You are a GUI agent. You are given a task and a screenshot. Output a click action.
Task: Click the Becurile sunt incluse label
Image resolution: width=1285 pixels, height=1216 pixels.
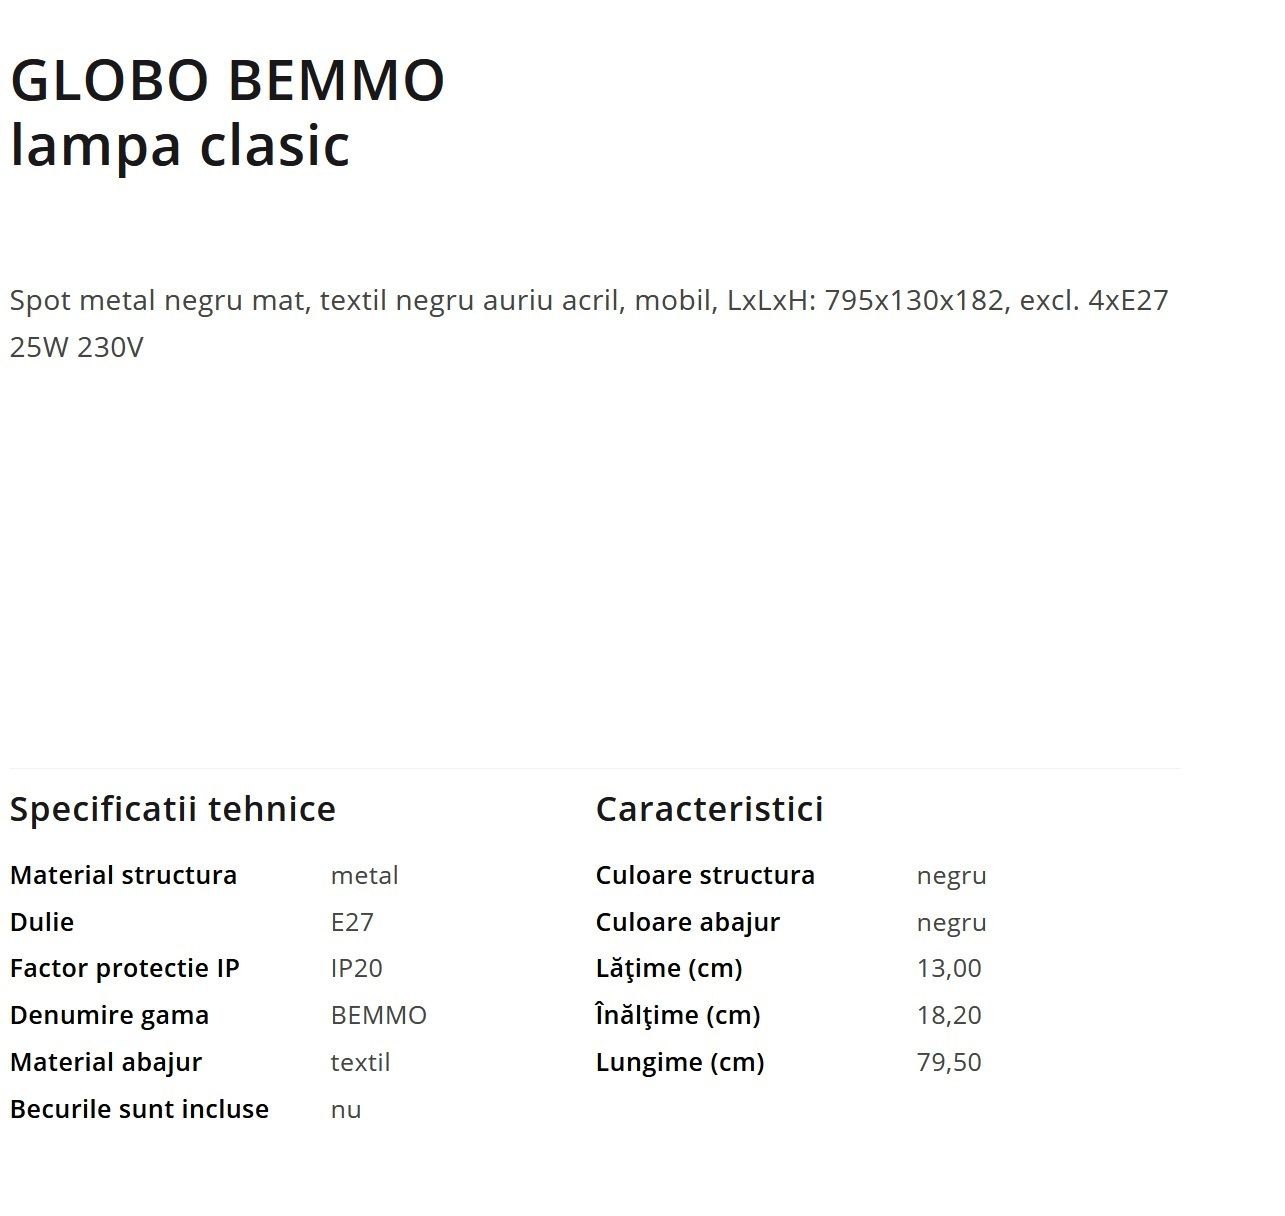[x=139, y=1108]
